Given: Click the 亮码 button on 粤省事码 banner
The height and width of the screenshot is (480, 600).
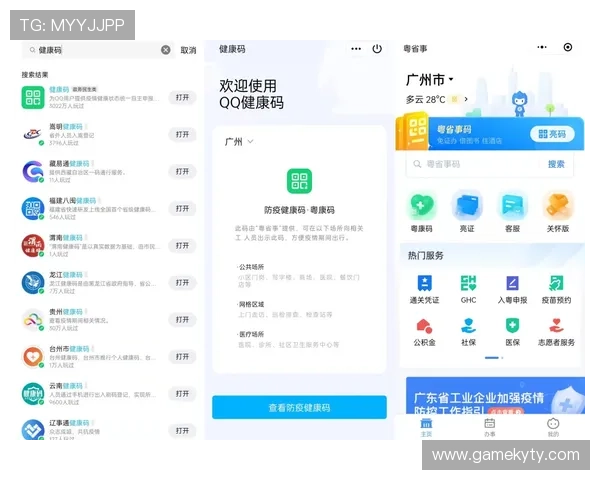Looking at the screenshot, I should pyautogui.click(x=552, y=134).
